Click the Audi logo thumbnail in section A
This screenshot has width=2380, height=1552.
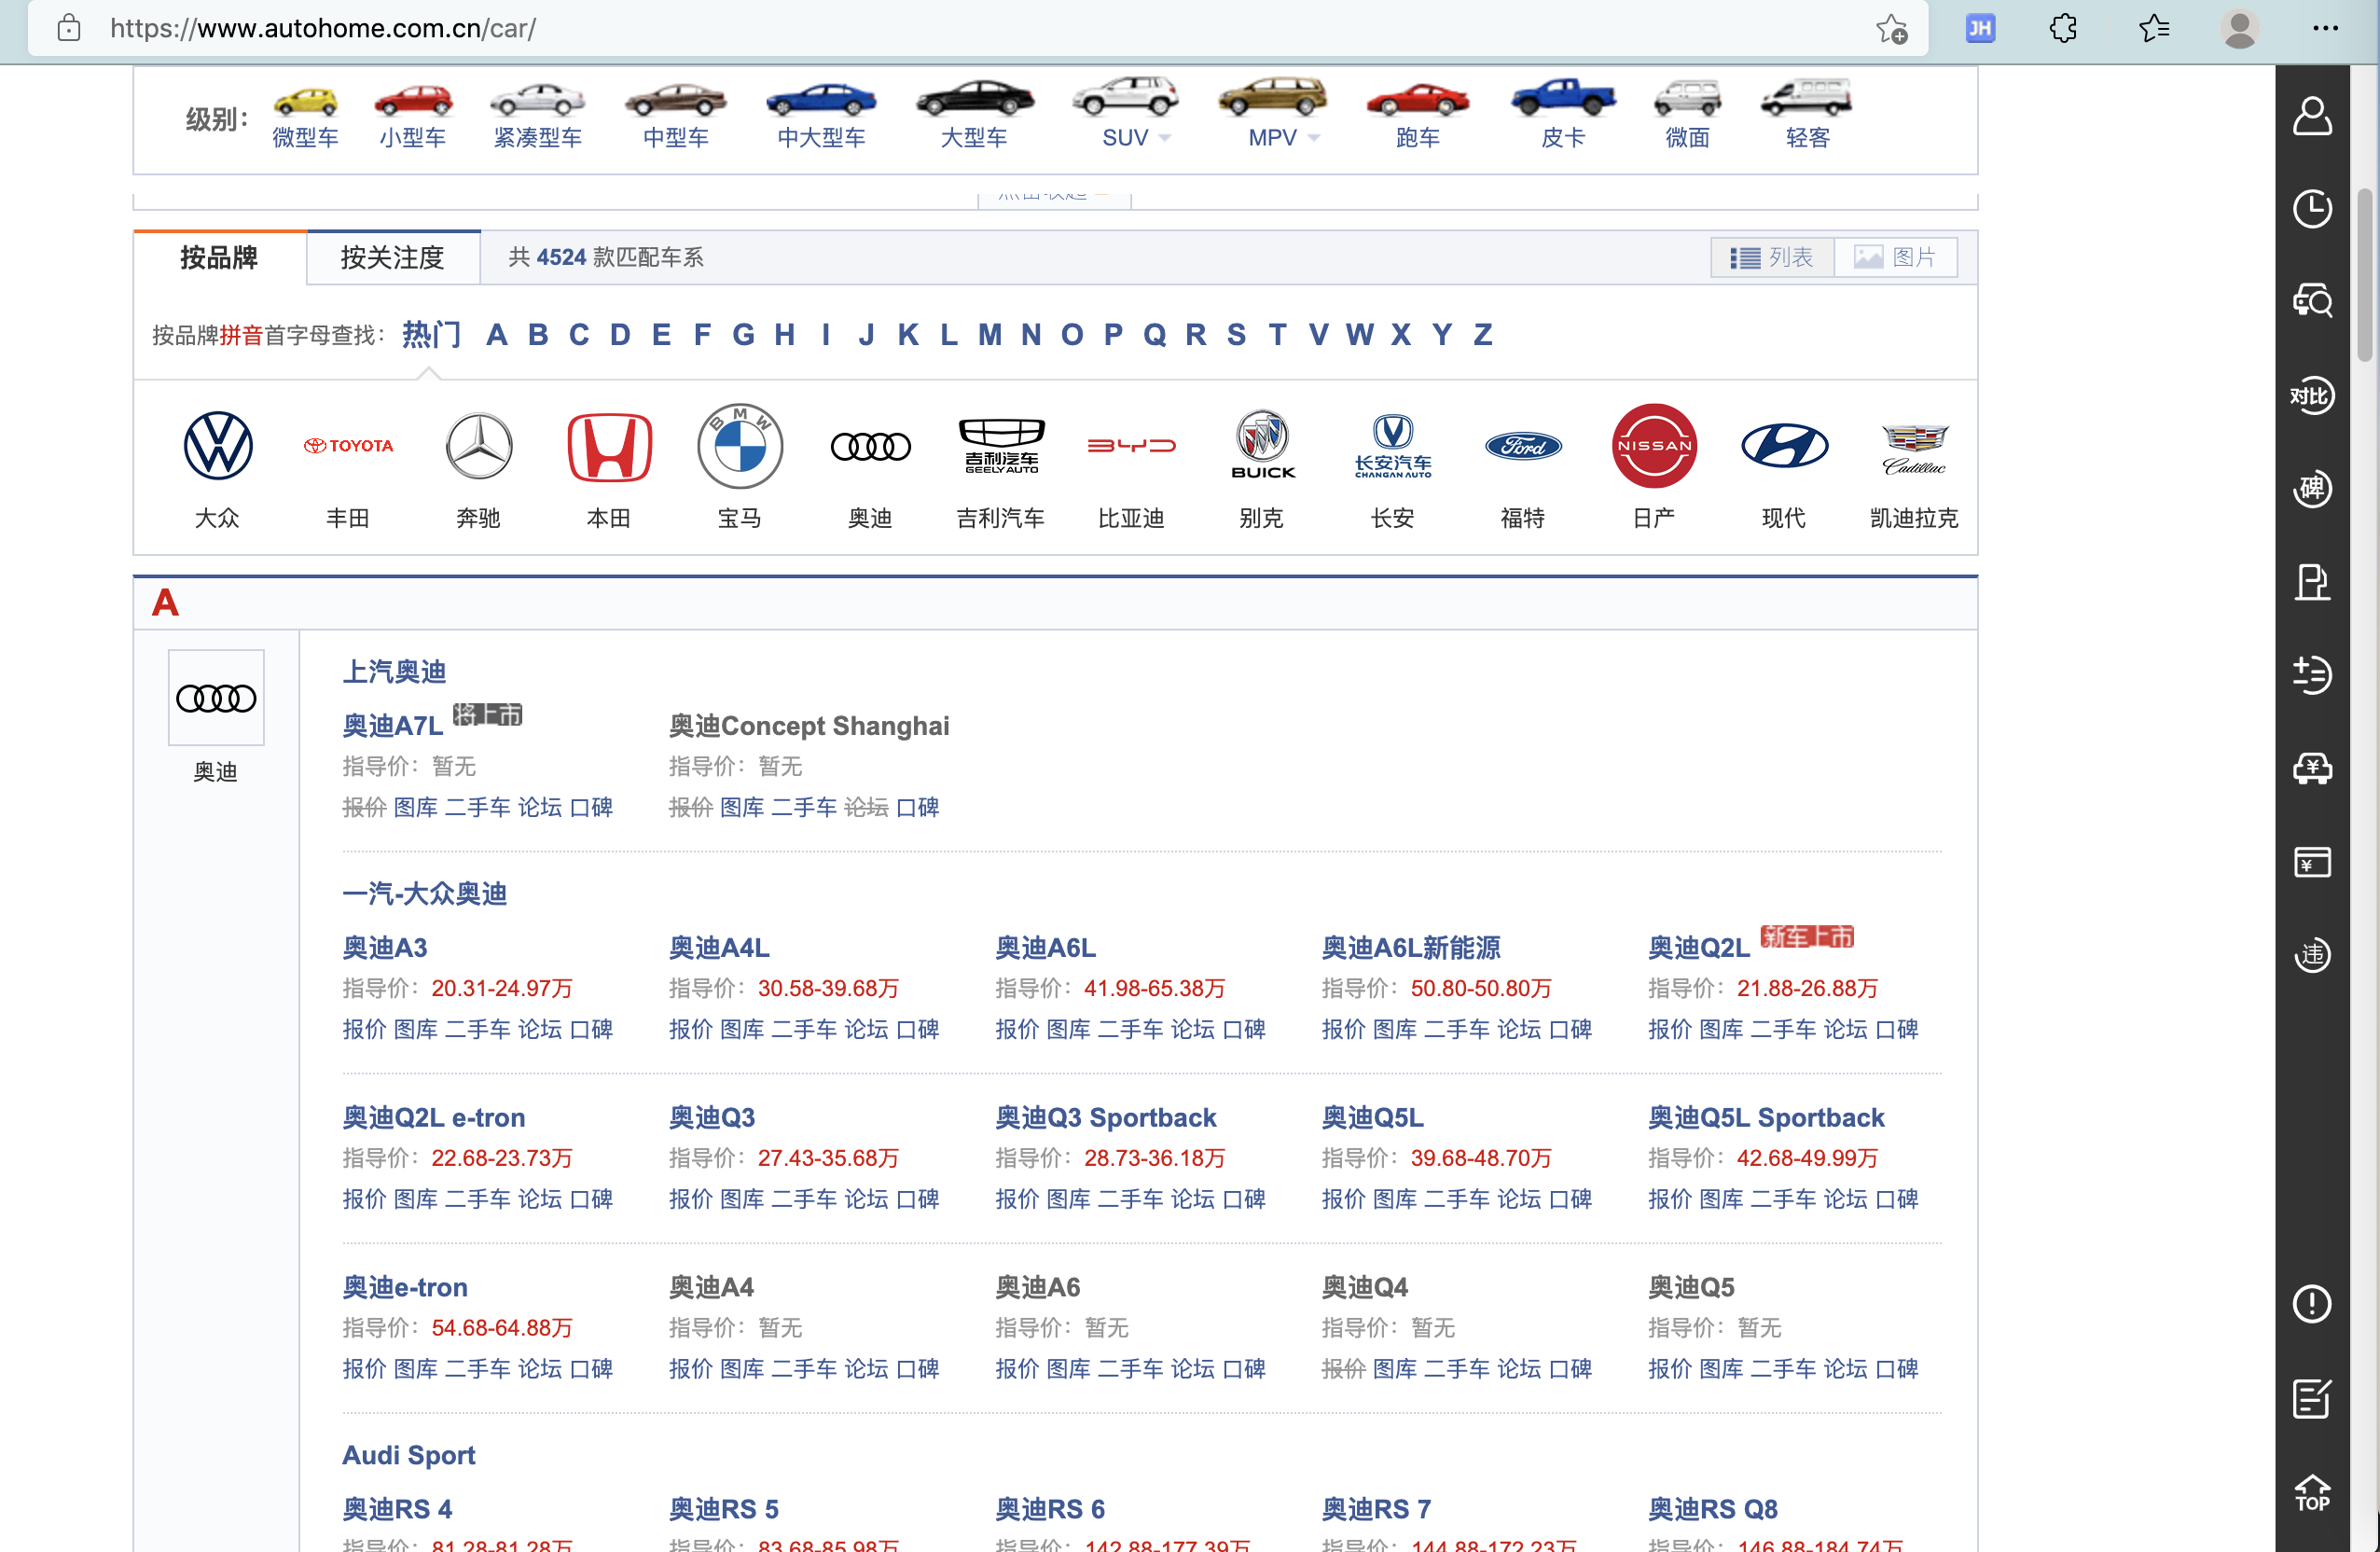[216, 697]
